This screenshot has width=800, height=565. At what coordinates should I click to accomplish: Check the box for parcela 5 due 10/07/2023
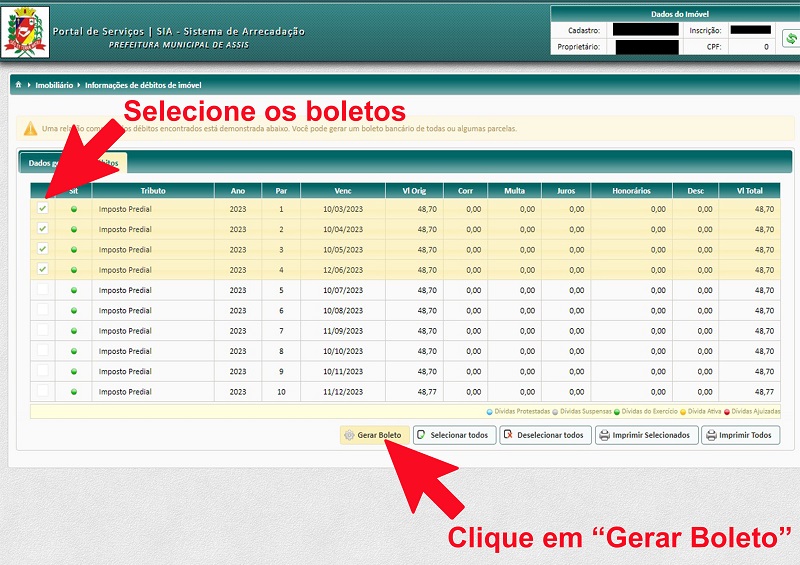(43, 289)
